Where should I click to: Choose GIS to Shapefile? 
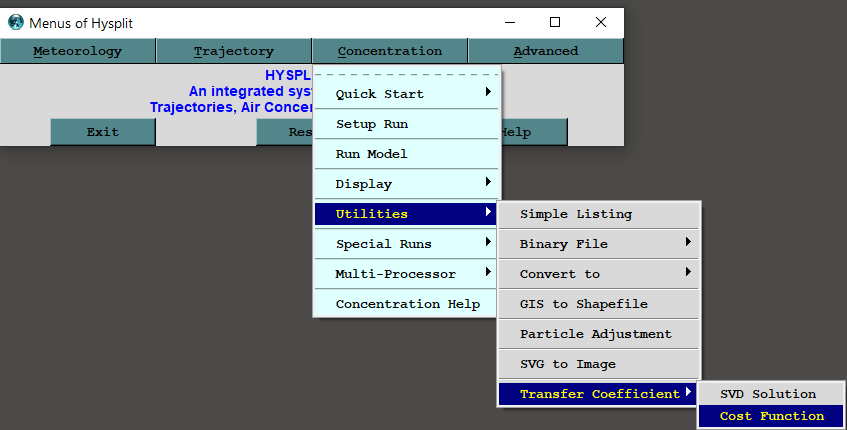click(599, 304)
